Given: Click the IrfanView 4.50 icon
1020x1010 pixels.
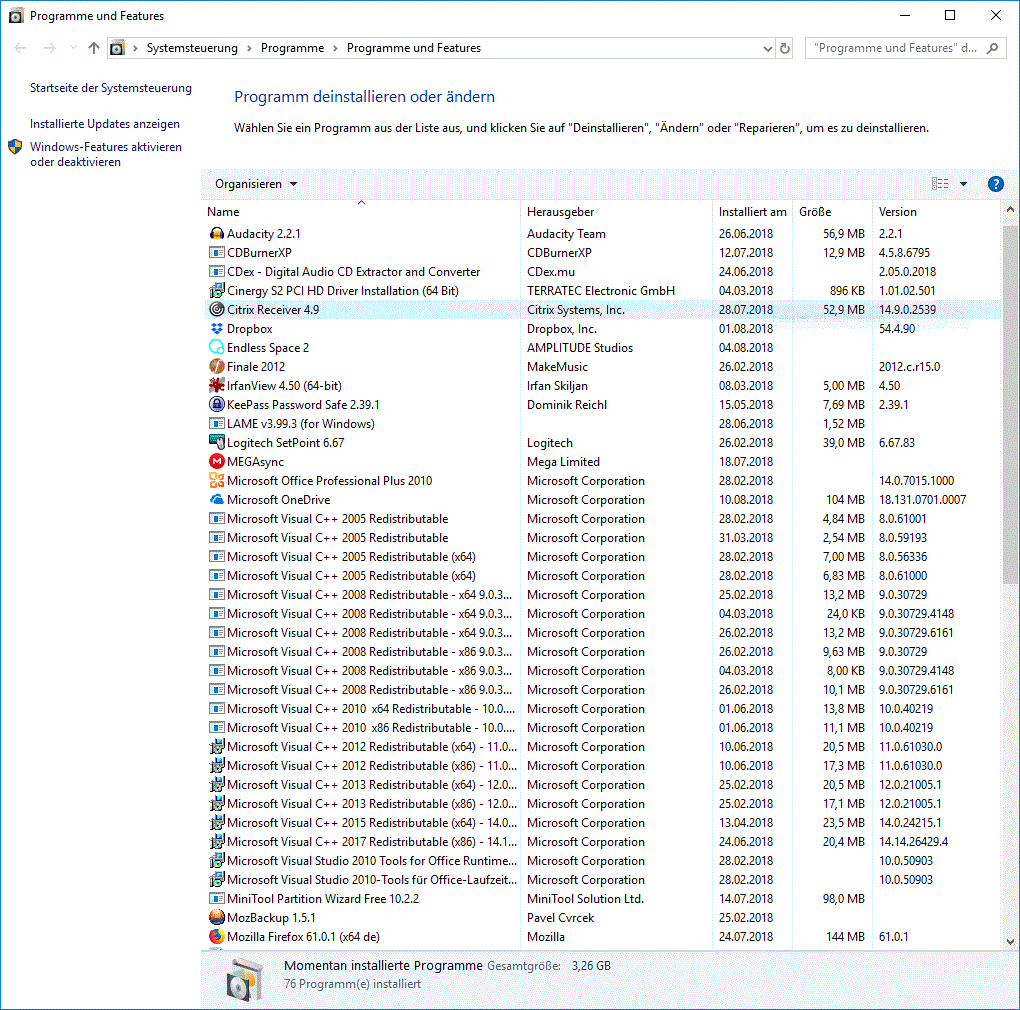Looking at the screenshot, I should tap(217, 385).
